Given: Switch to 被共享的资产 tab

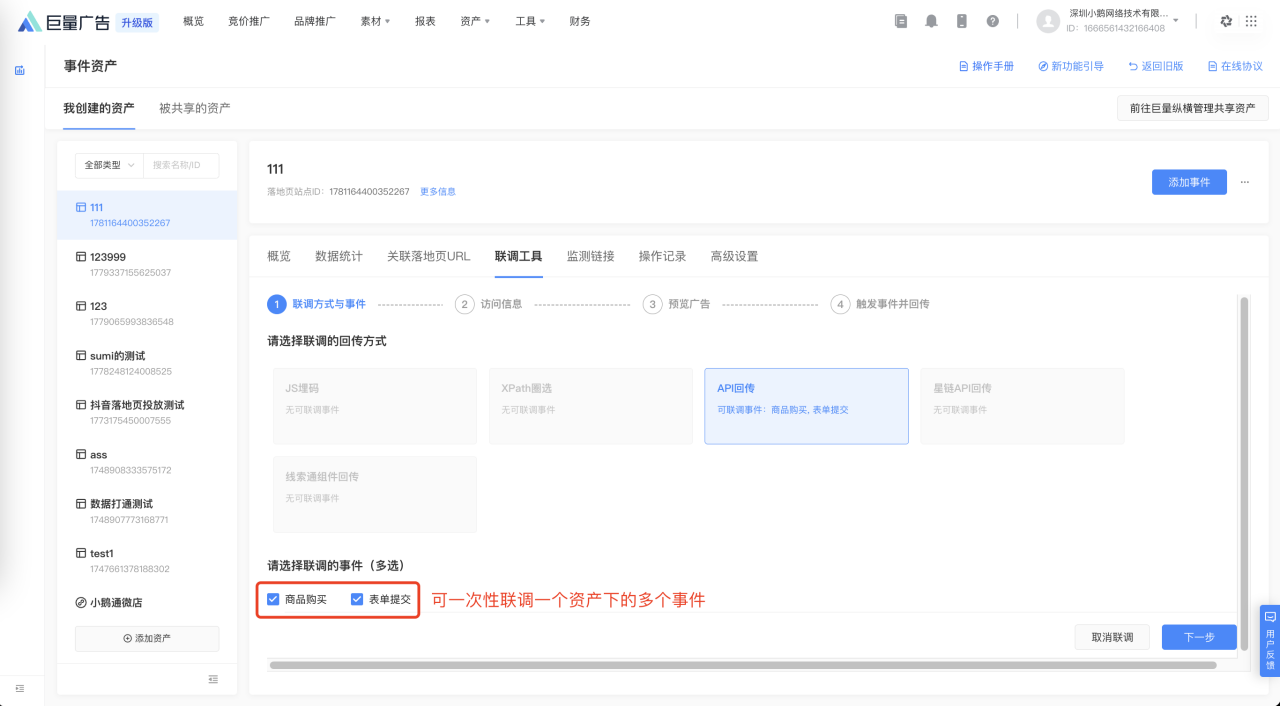Looking at the screenshot, I should point(195,108).
